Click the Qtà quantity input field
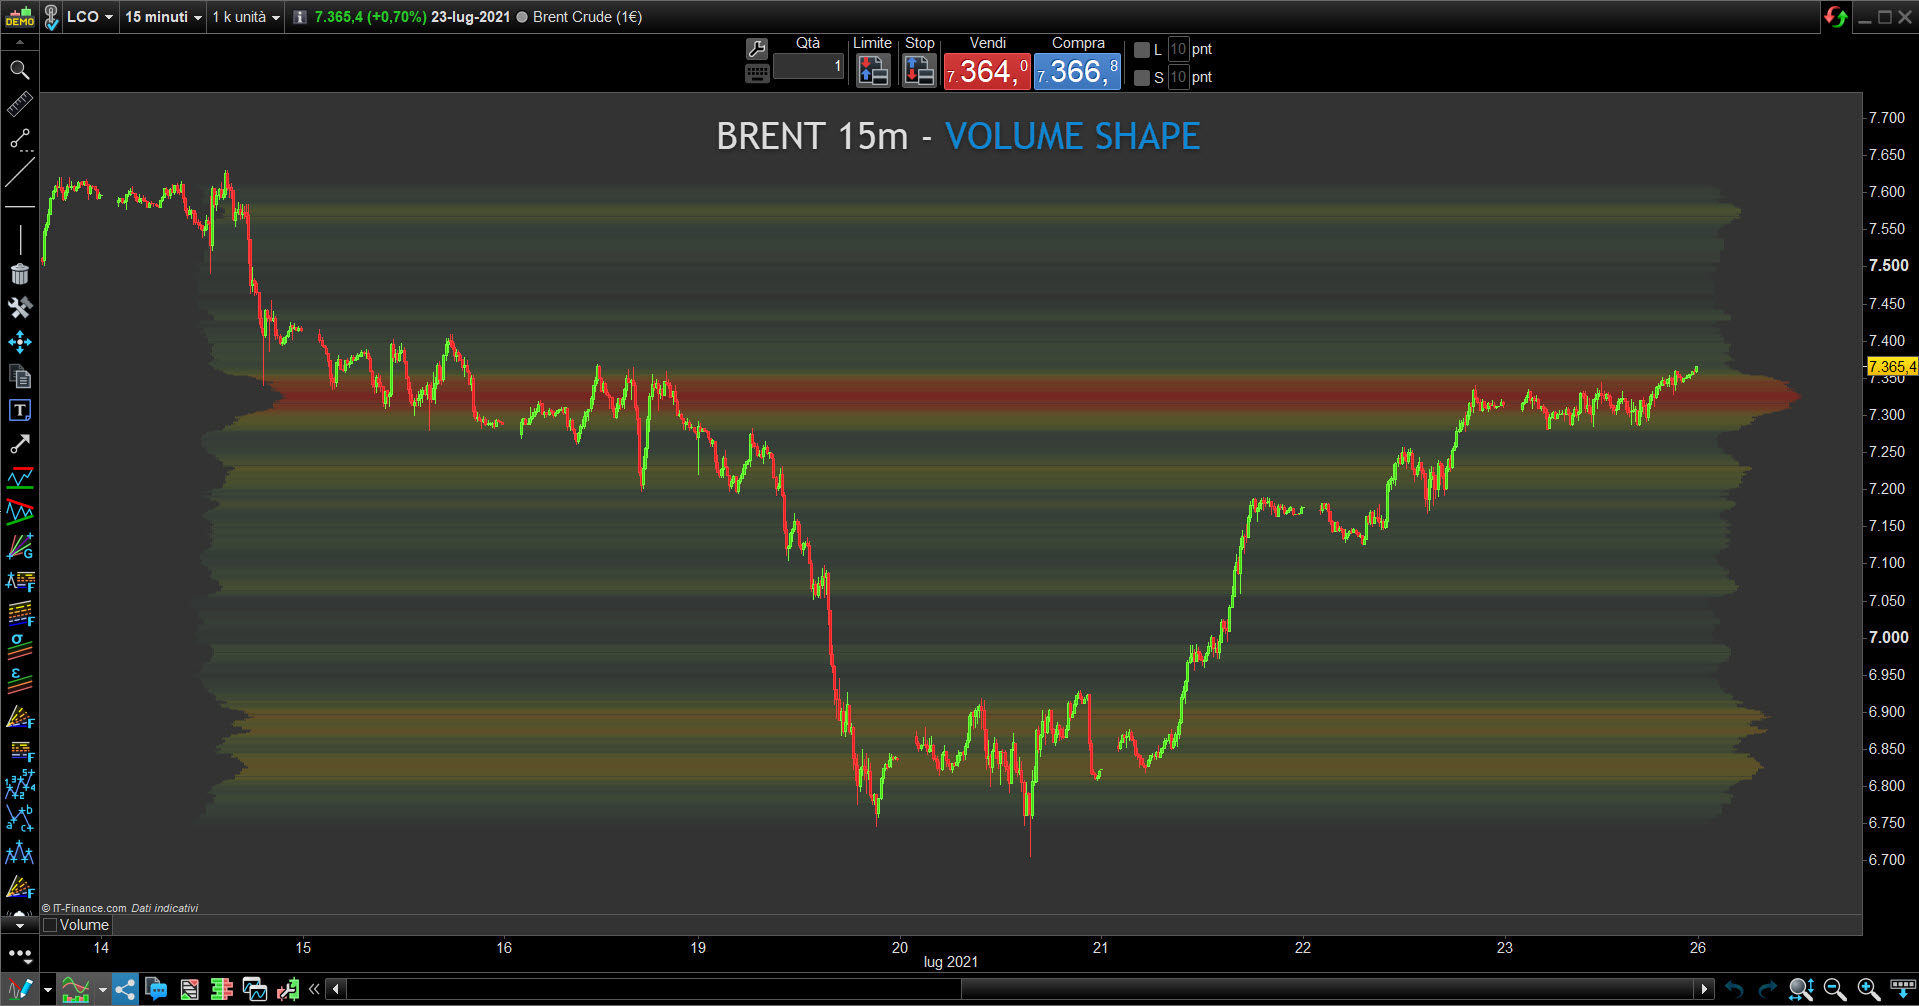The image size is (1919, 1006). [x=809, y=66]
